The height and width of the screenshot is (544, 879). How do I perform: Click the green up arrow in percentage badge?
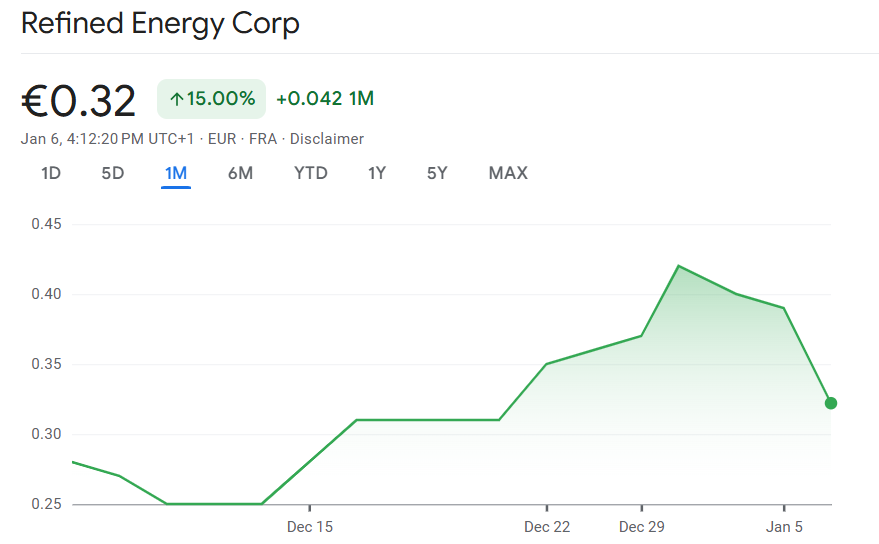point(177,99)
